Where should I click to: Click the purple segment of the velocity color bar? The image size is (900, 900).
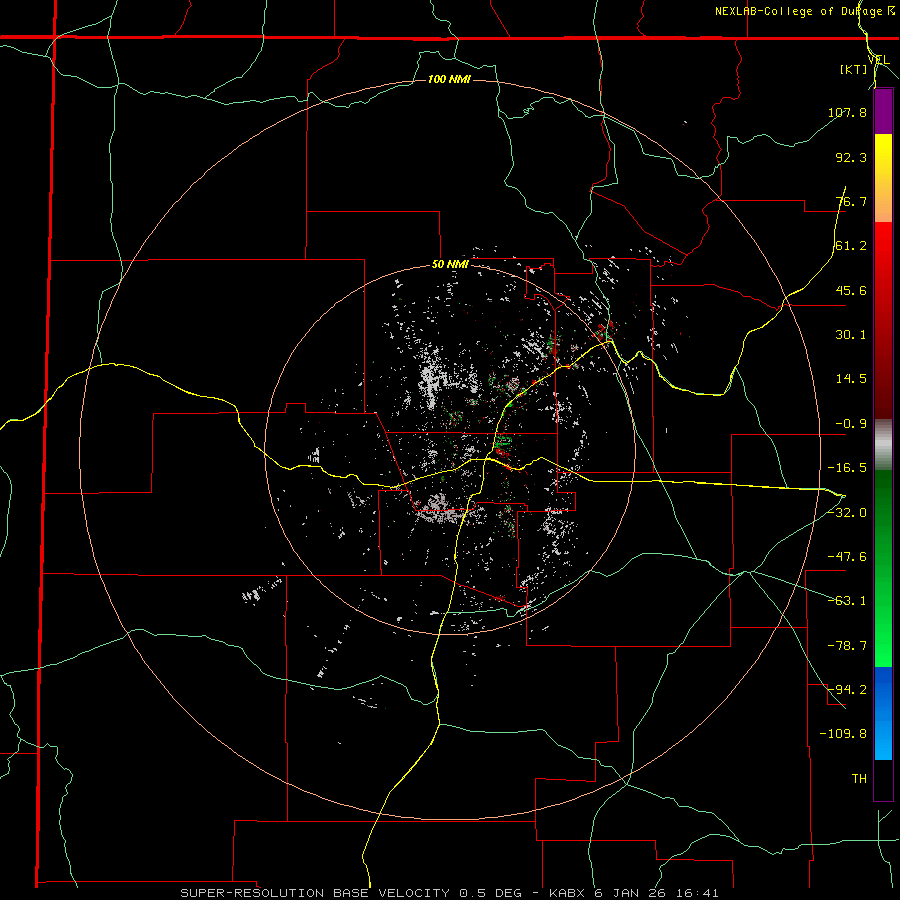[x=883, y=111]
